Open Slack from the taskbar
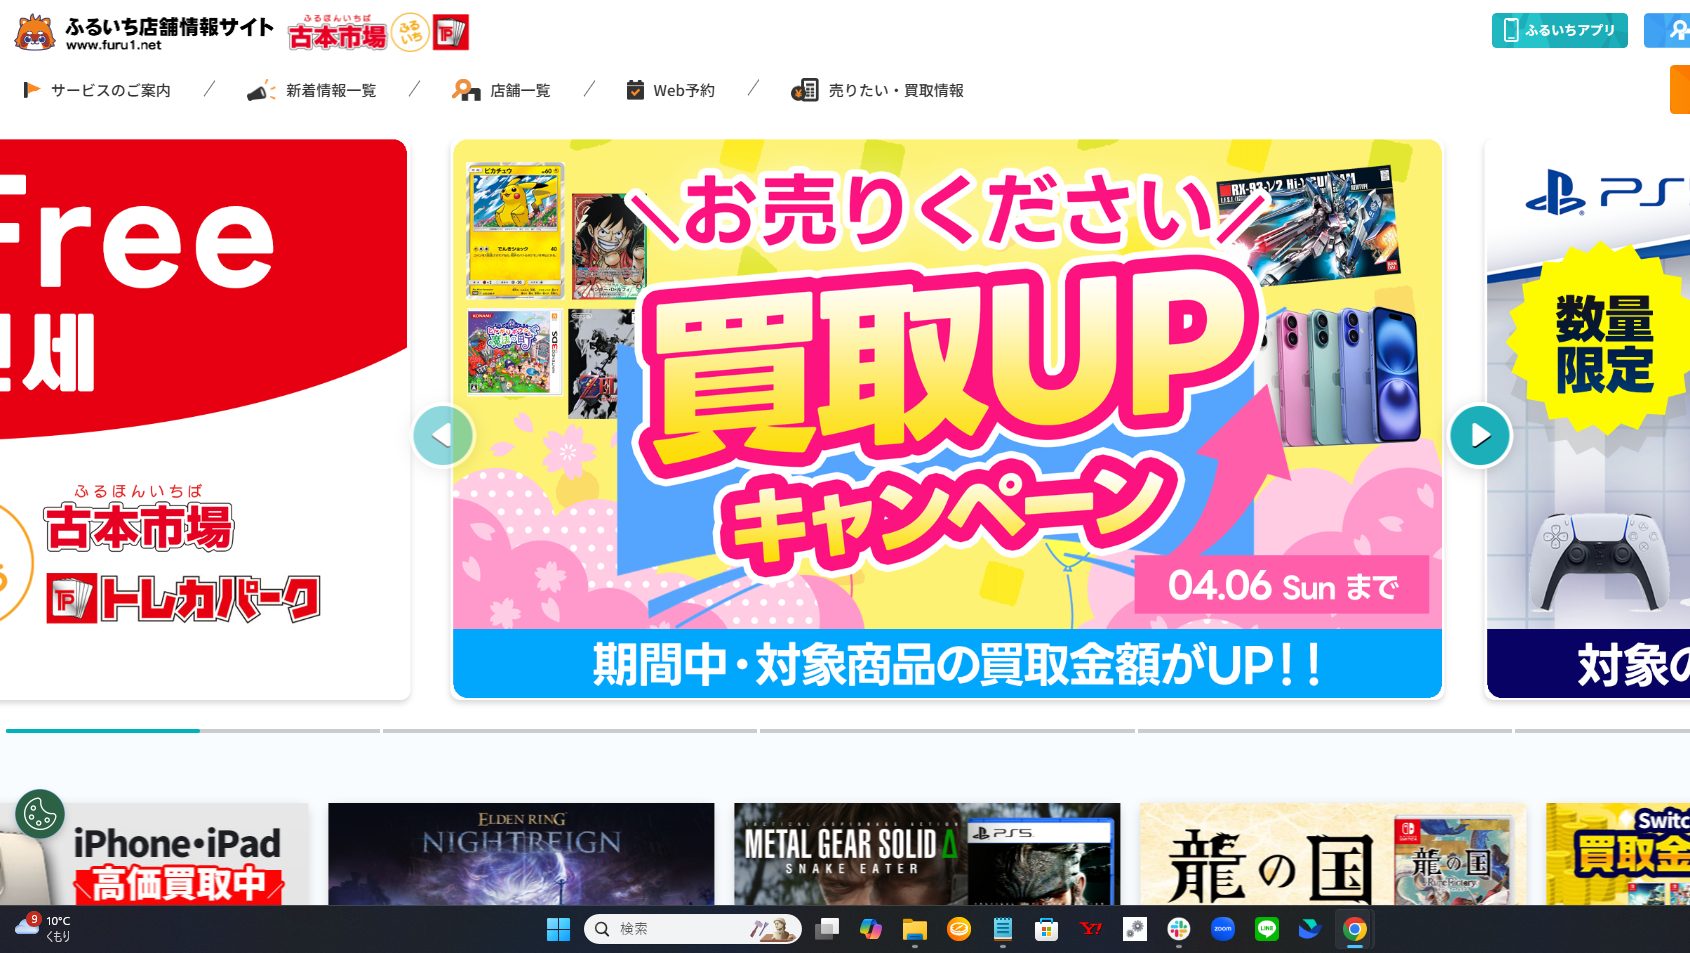 pos(1179,929)
